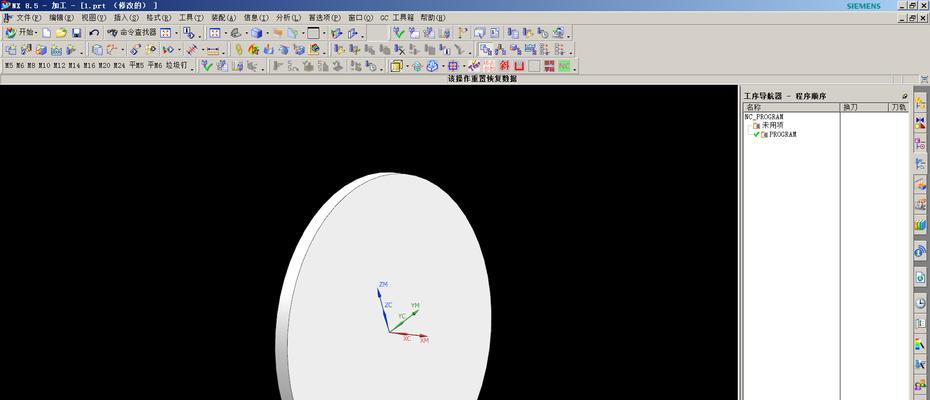Image resolution: width=930 pixels, height=400 pixels.
Task: Click the green NC icon in third toolbar row
Action: pos(564,66)
